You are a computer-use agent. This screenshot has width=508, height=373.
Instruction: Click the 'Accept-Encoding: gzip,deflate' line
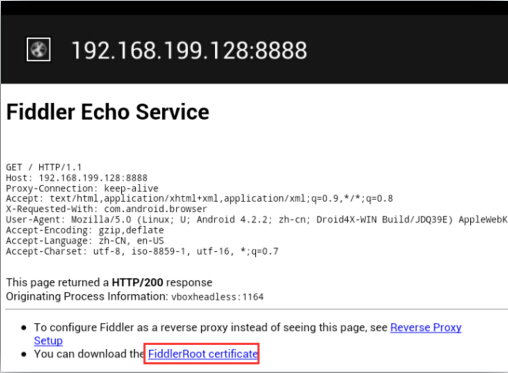[85, 230]
